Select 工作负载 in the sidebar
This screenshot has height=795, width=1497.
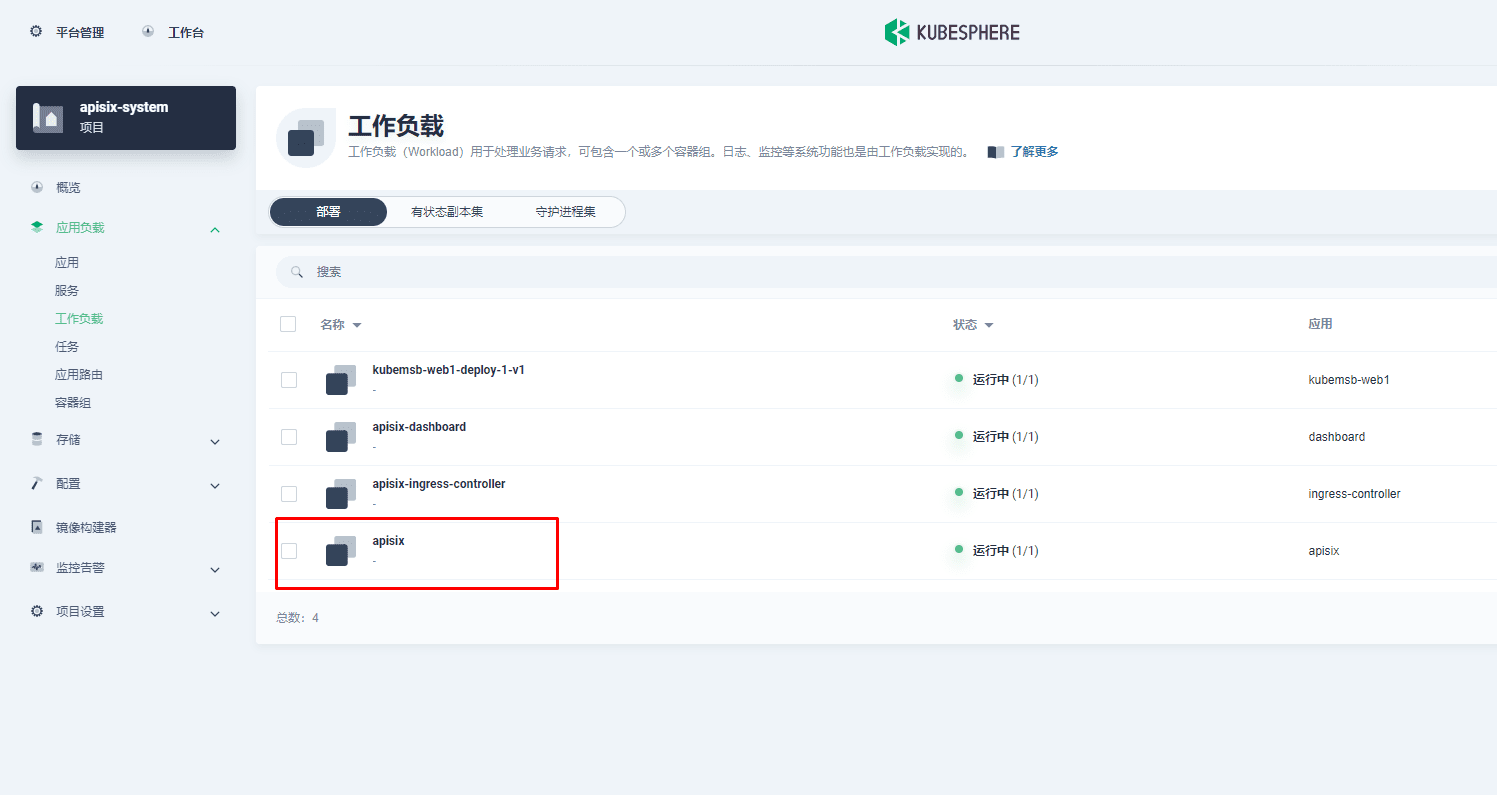(79, 319)
